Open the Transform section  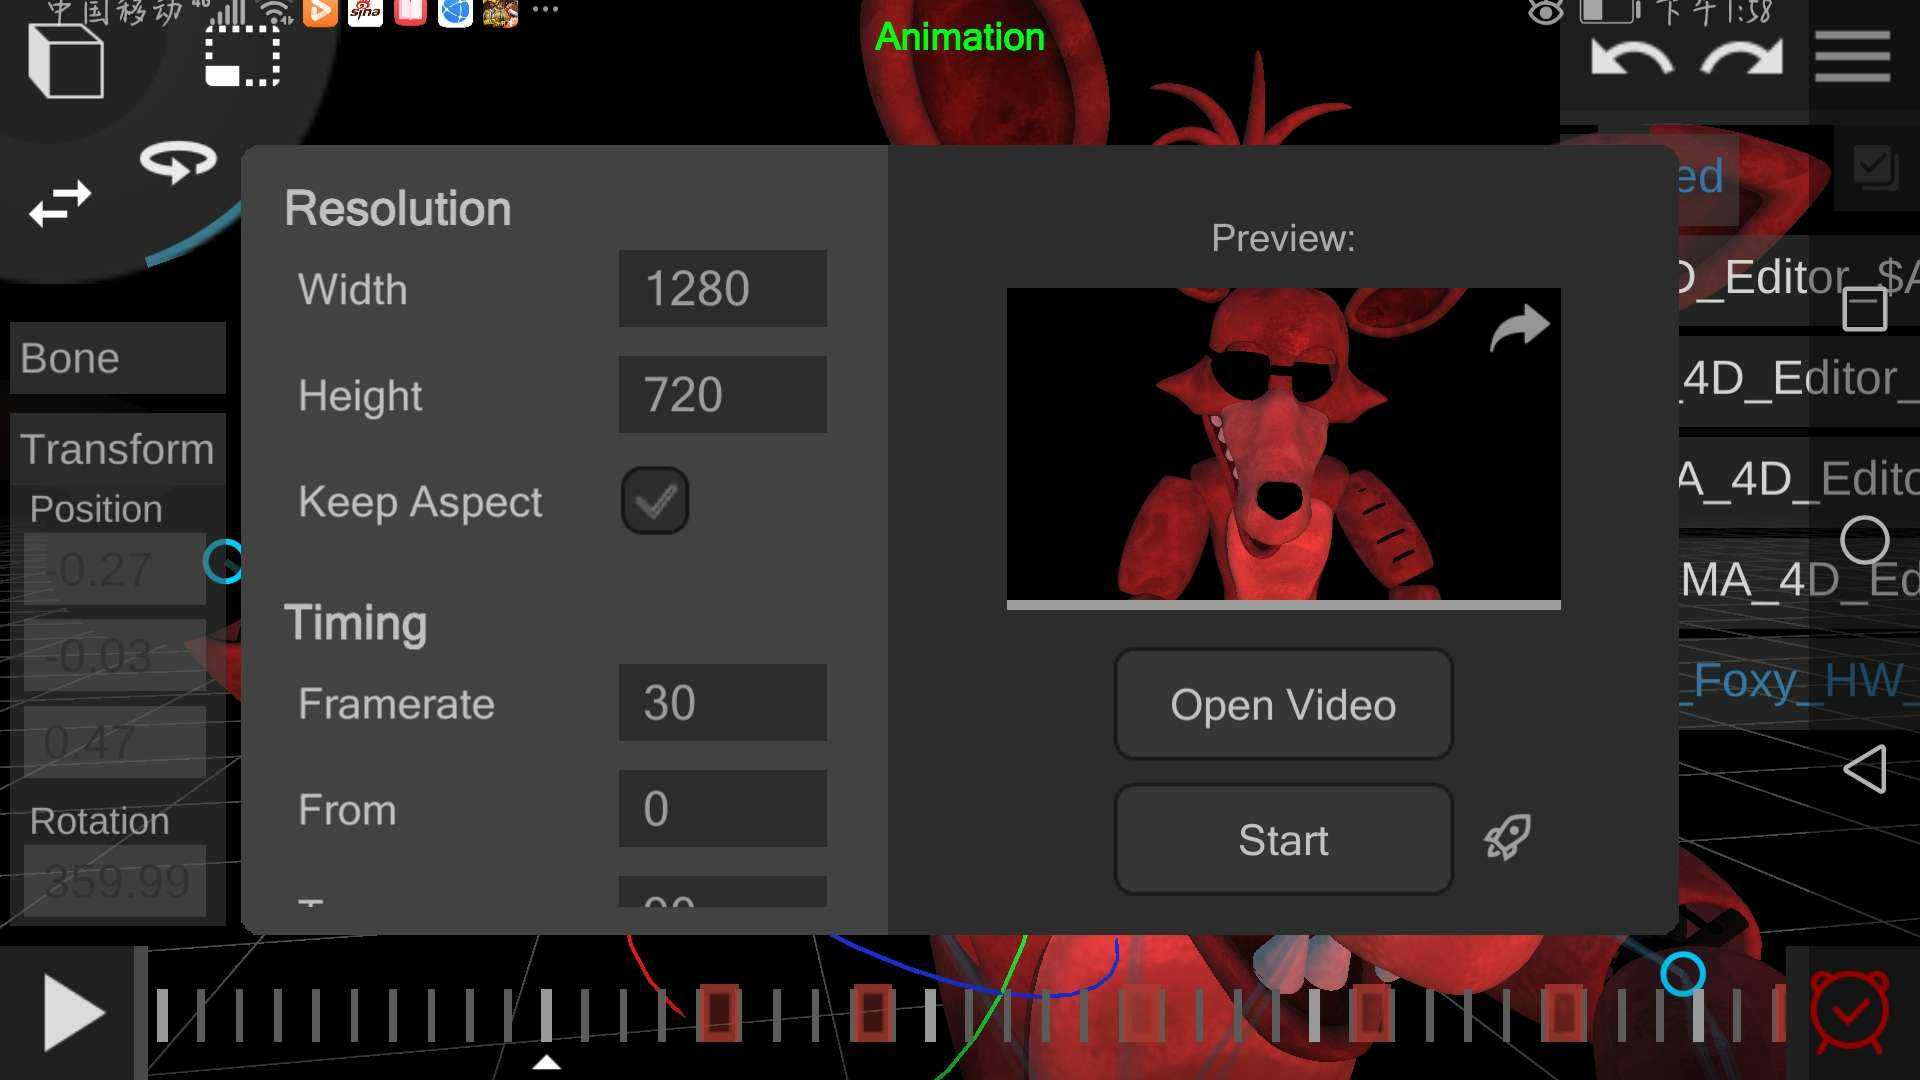pos(118,449)
